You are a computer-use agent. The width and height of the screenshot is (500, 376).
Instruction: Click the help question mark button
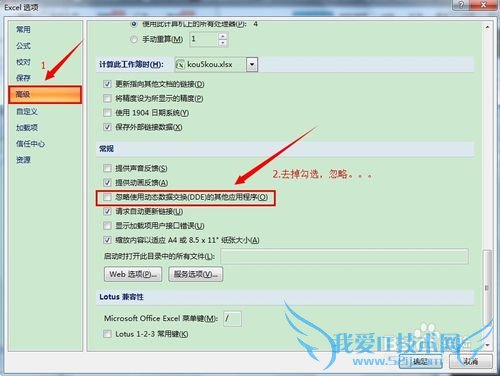point(461,5)
